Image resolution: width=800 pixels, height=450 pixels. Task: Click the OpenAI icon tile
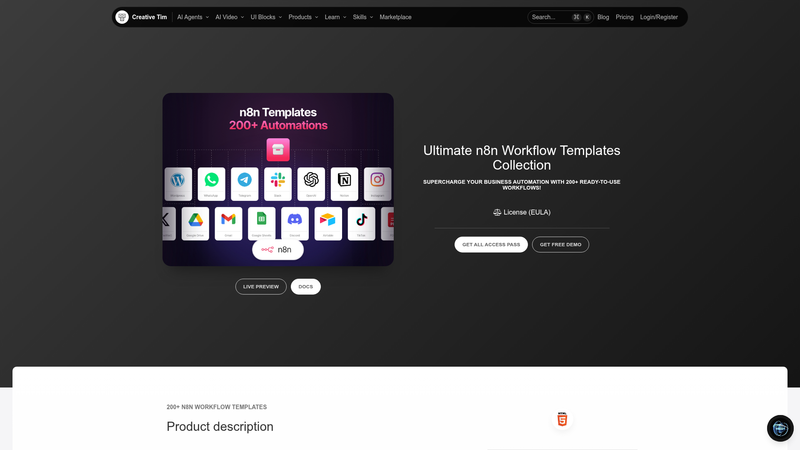tap(311, 184)
